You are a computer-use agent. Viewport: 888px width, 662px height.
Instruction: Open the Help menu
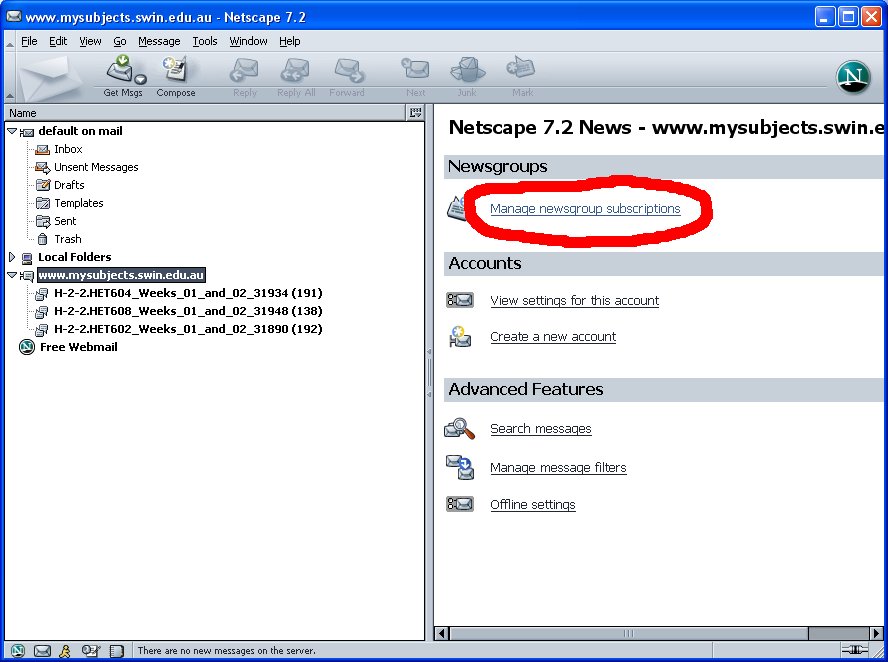tap(289, 41)
